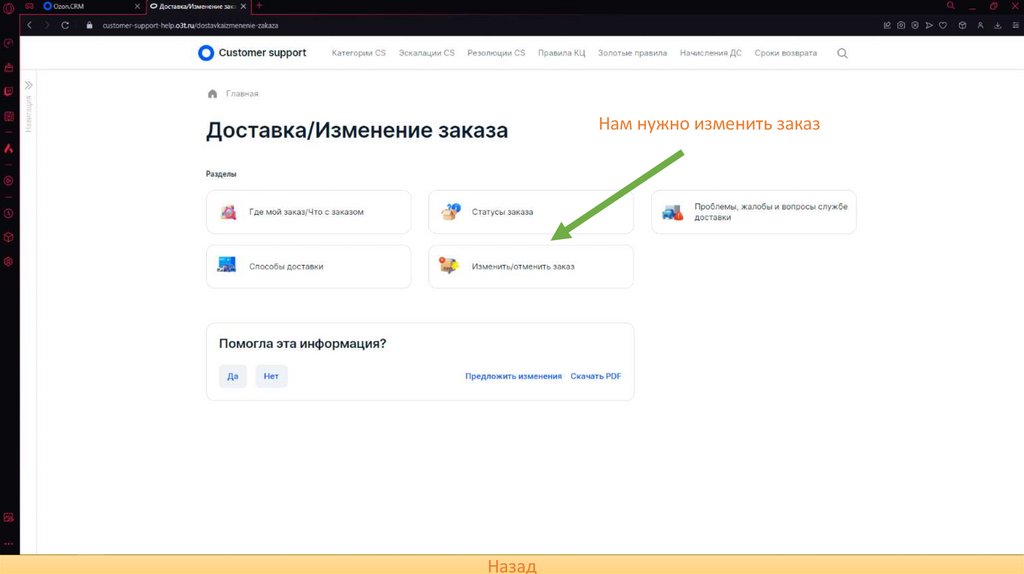The image size is (1024, 574).
Task: Click the Помогла эта информация? heading
Action: [302, 343]
